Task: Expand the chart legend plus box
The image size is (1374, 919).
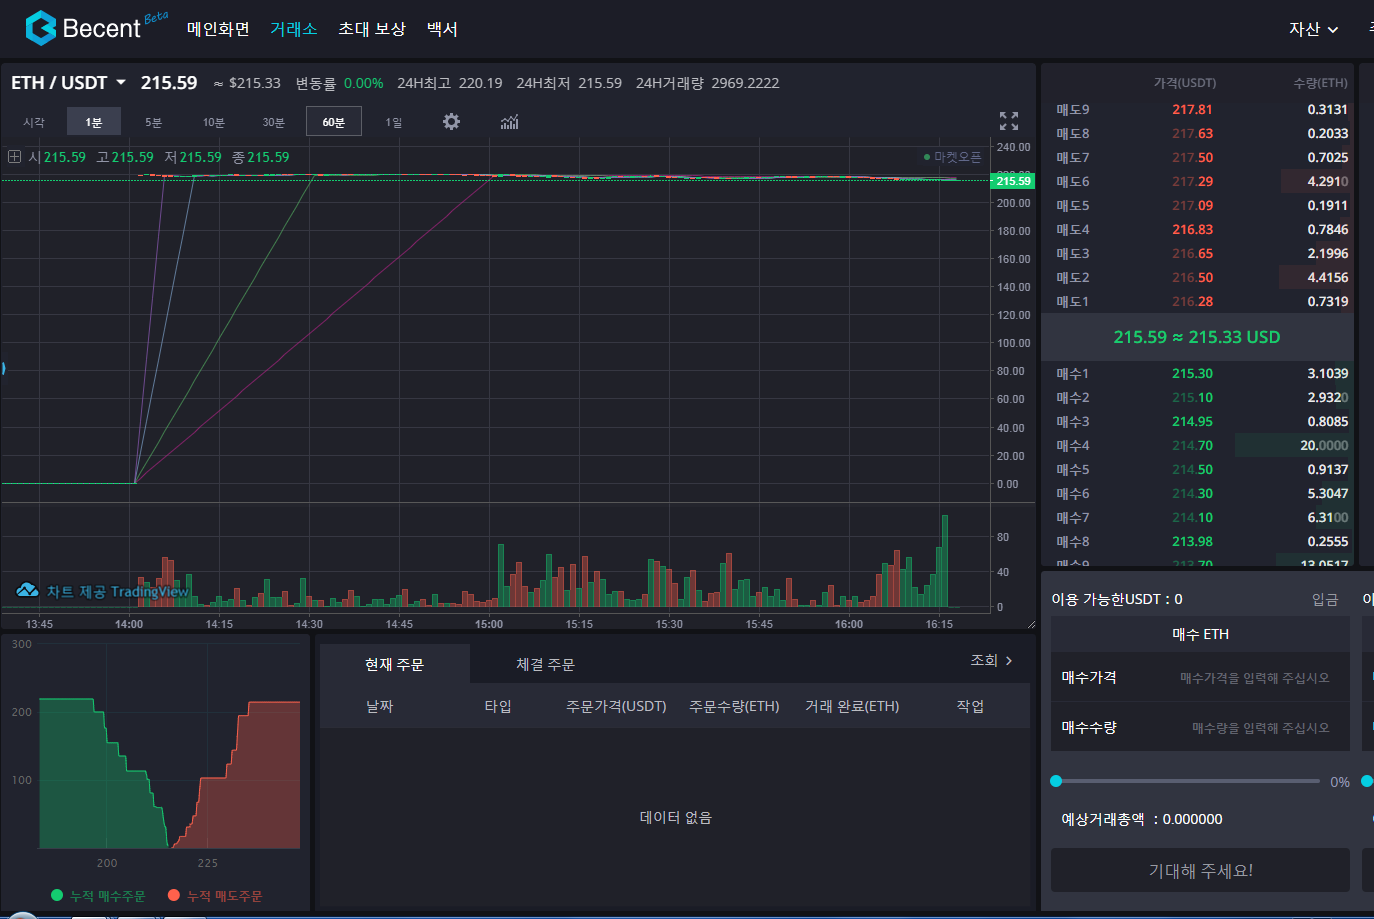Action: [14, 157]
